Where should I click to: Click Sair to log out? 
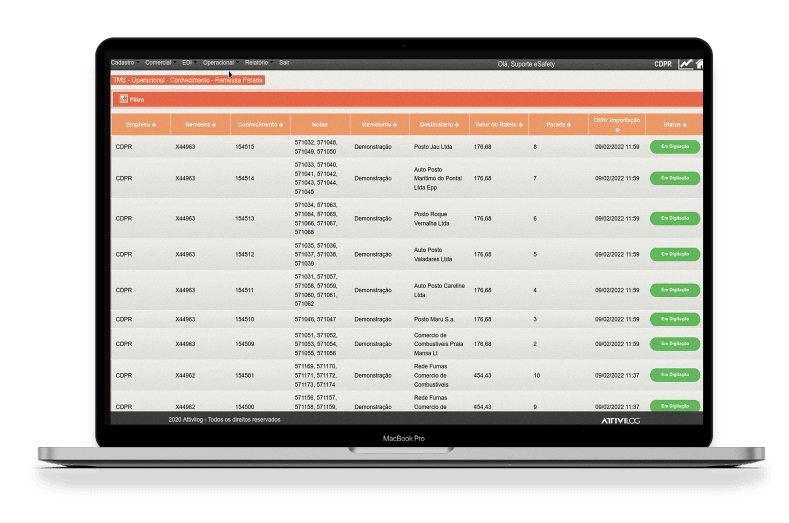coord(284,63)
